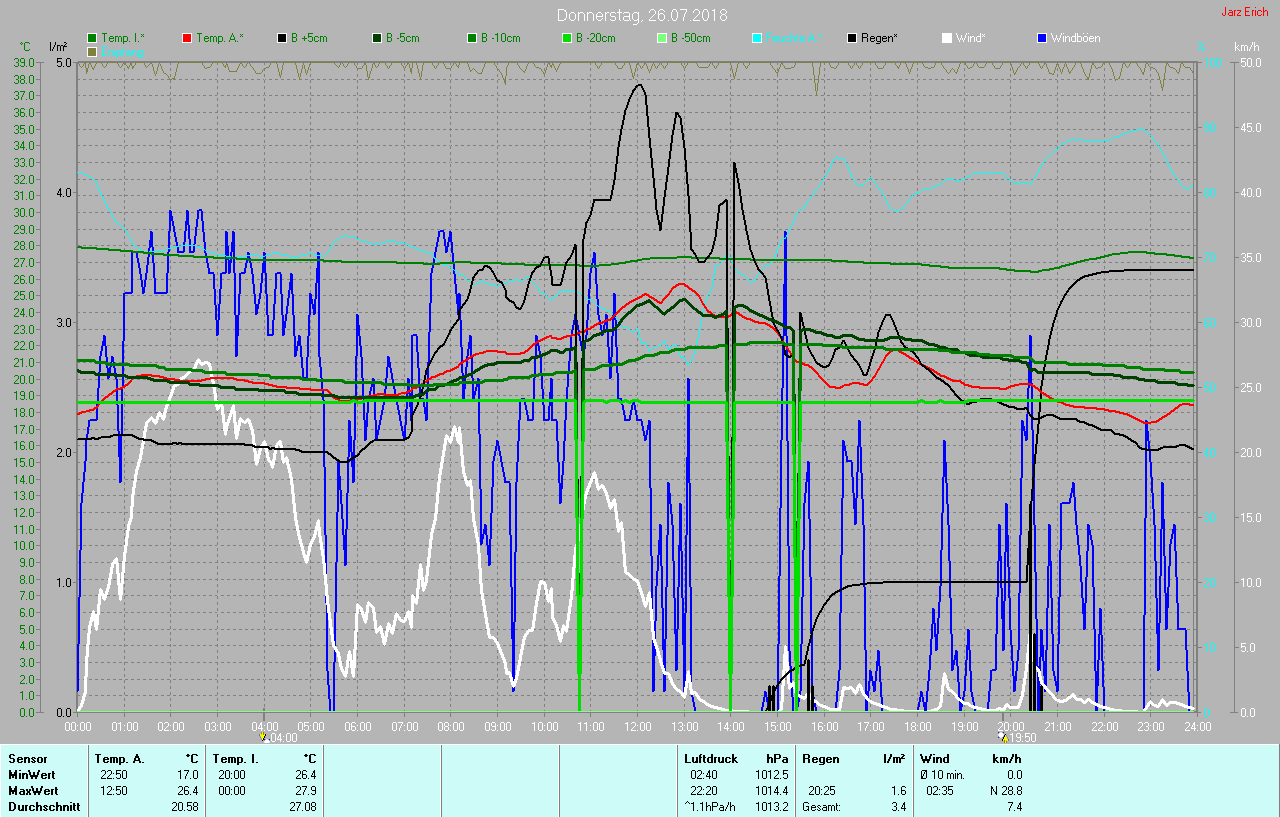Click the red Temp. A. legend swatch

(x=187, y=38)
